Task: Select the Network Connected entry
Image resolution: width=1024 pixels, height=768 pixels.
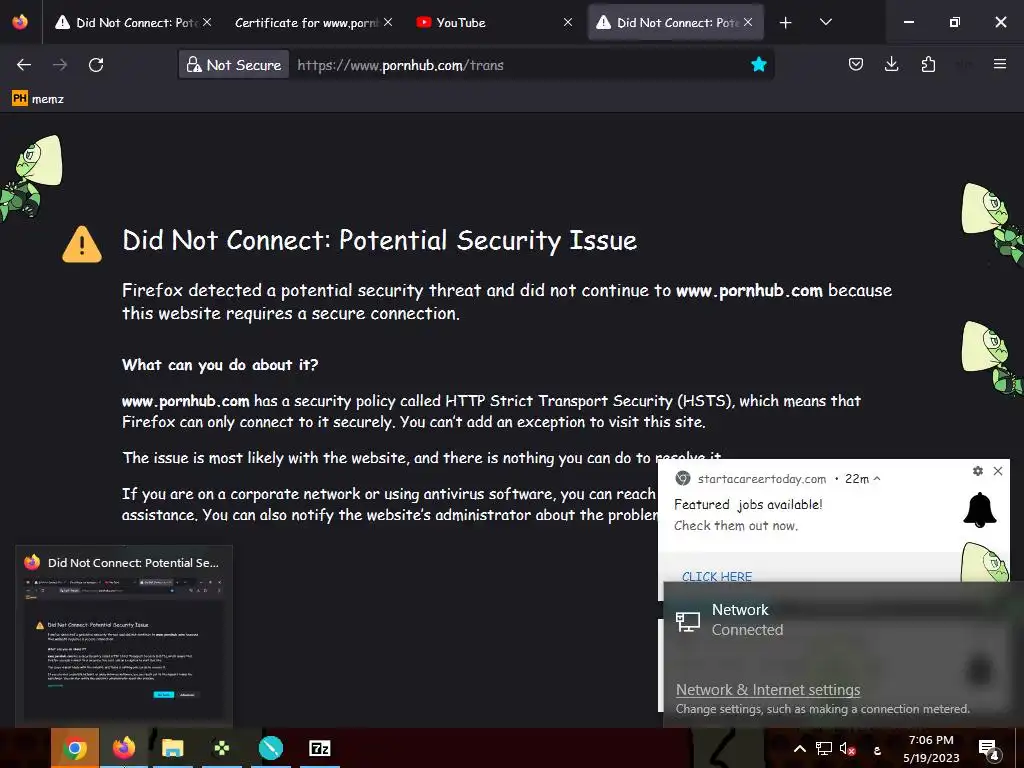Action: pos(842,620)
